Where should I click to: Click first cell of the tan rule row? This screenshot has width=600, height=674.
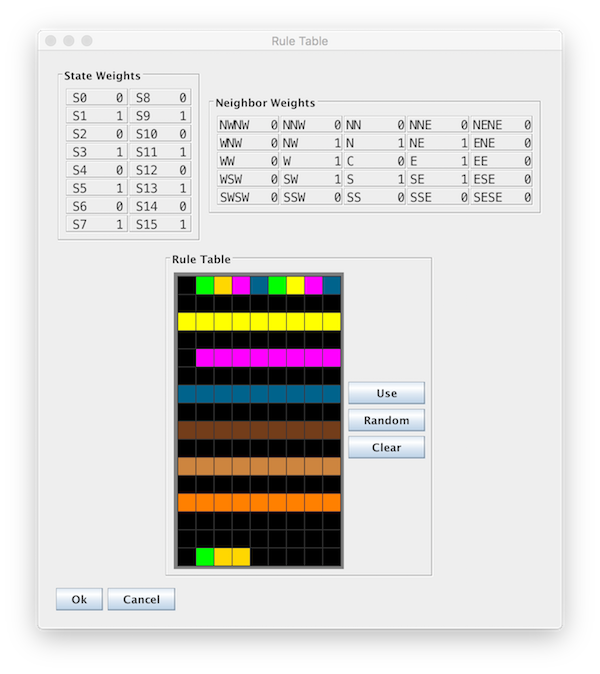(x=187, y=466)
